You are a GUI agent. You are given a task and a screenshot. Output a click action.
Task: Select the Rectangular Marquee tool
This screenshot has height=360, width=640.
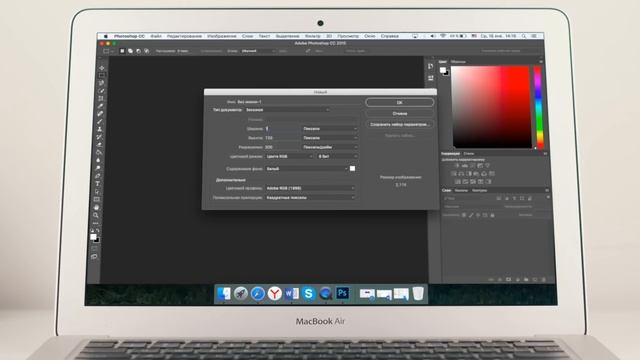(x=102, y=75)
